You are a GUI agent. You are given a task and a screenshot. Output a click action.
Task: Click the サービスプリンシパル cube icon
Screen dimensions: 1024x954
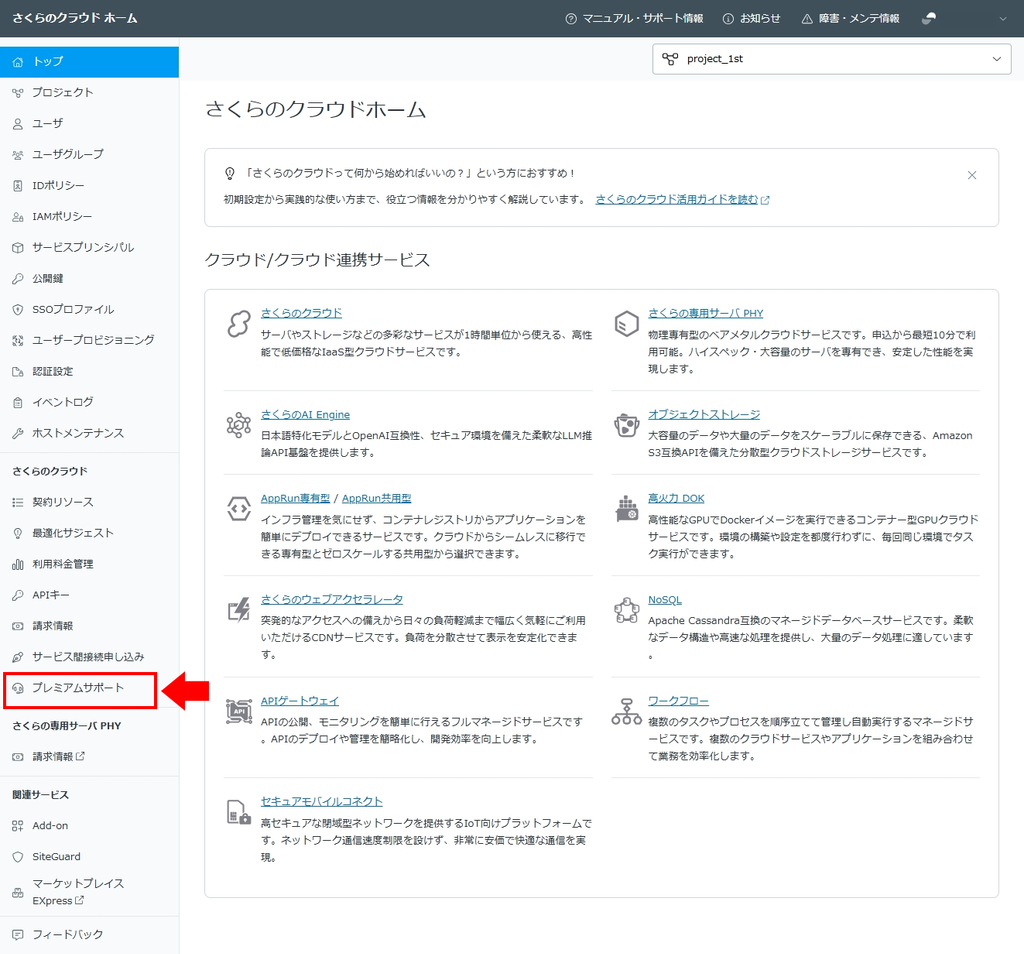18,247
